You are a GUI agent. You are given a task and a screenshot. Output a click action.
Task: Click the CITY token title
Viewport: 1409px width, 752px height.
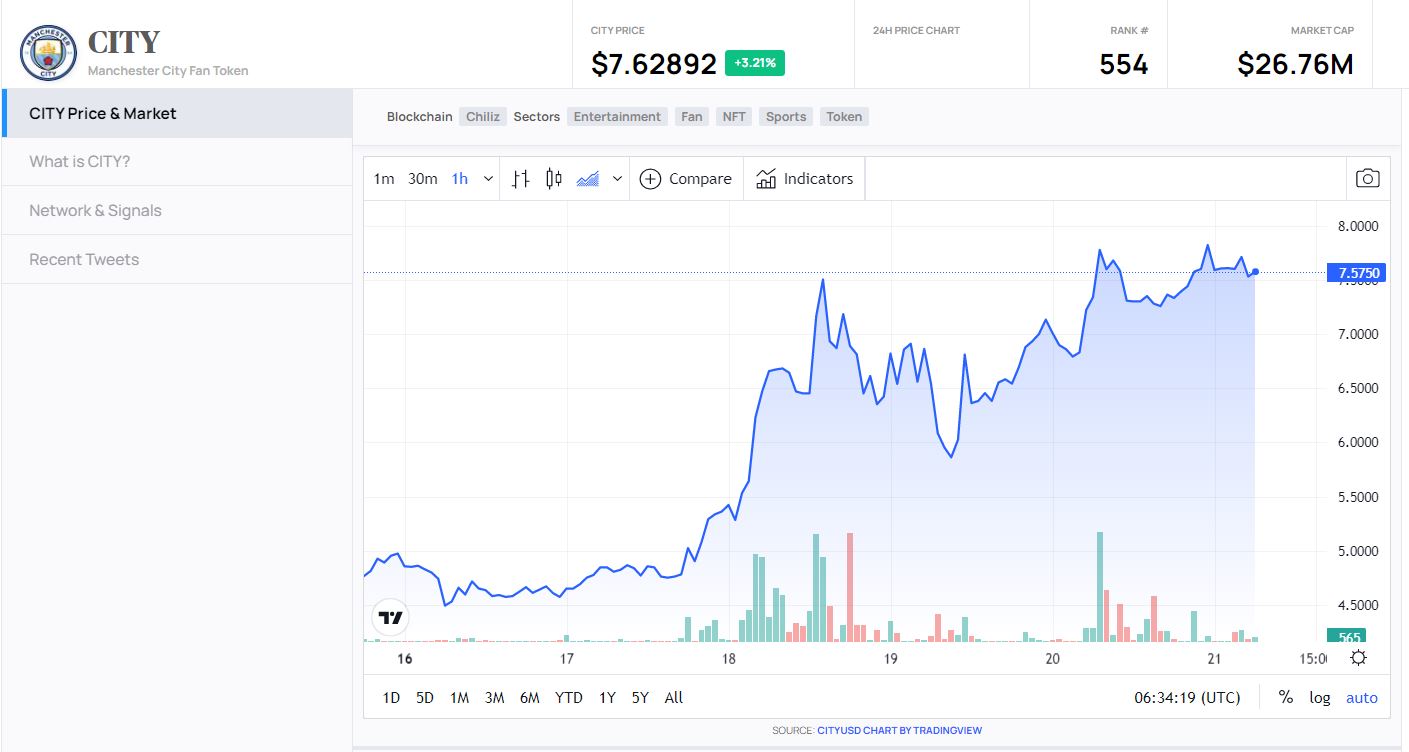click(124, 42)
